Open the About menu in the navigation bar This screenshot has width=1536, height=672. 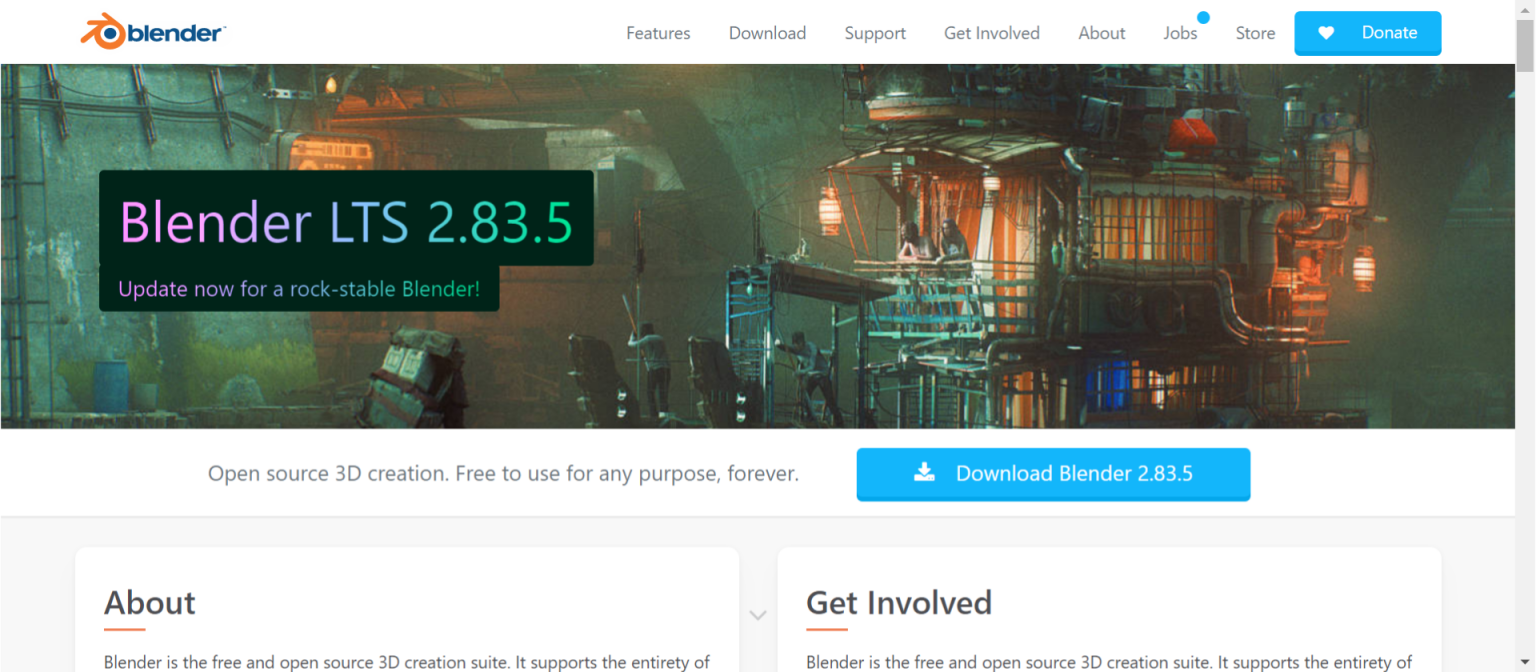coord(1100,33)
